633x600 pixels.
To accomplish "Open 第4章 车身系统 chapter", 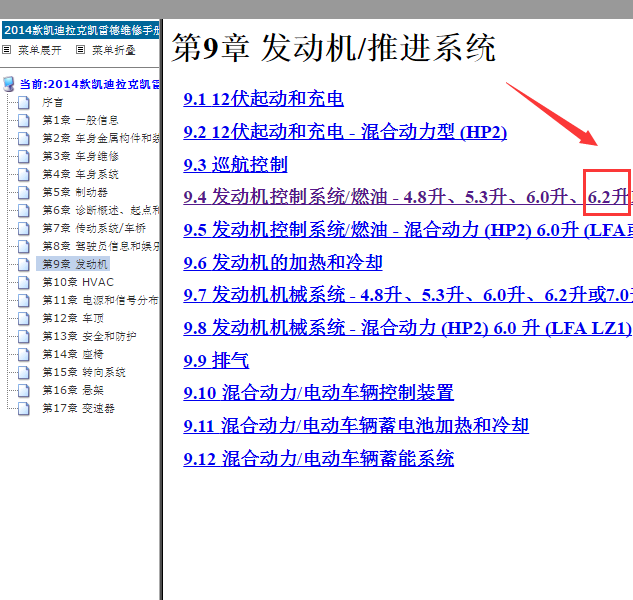I will (80, 174).
